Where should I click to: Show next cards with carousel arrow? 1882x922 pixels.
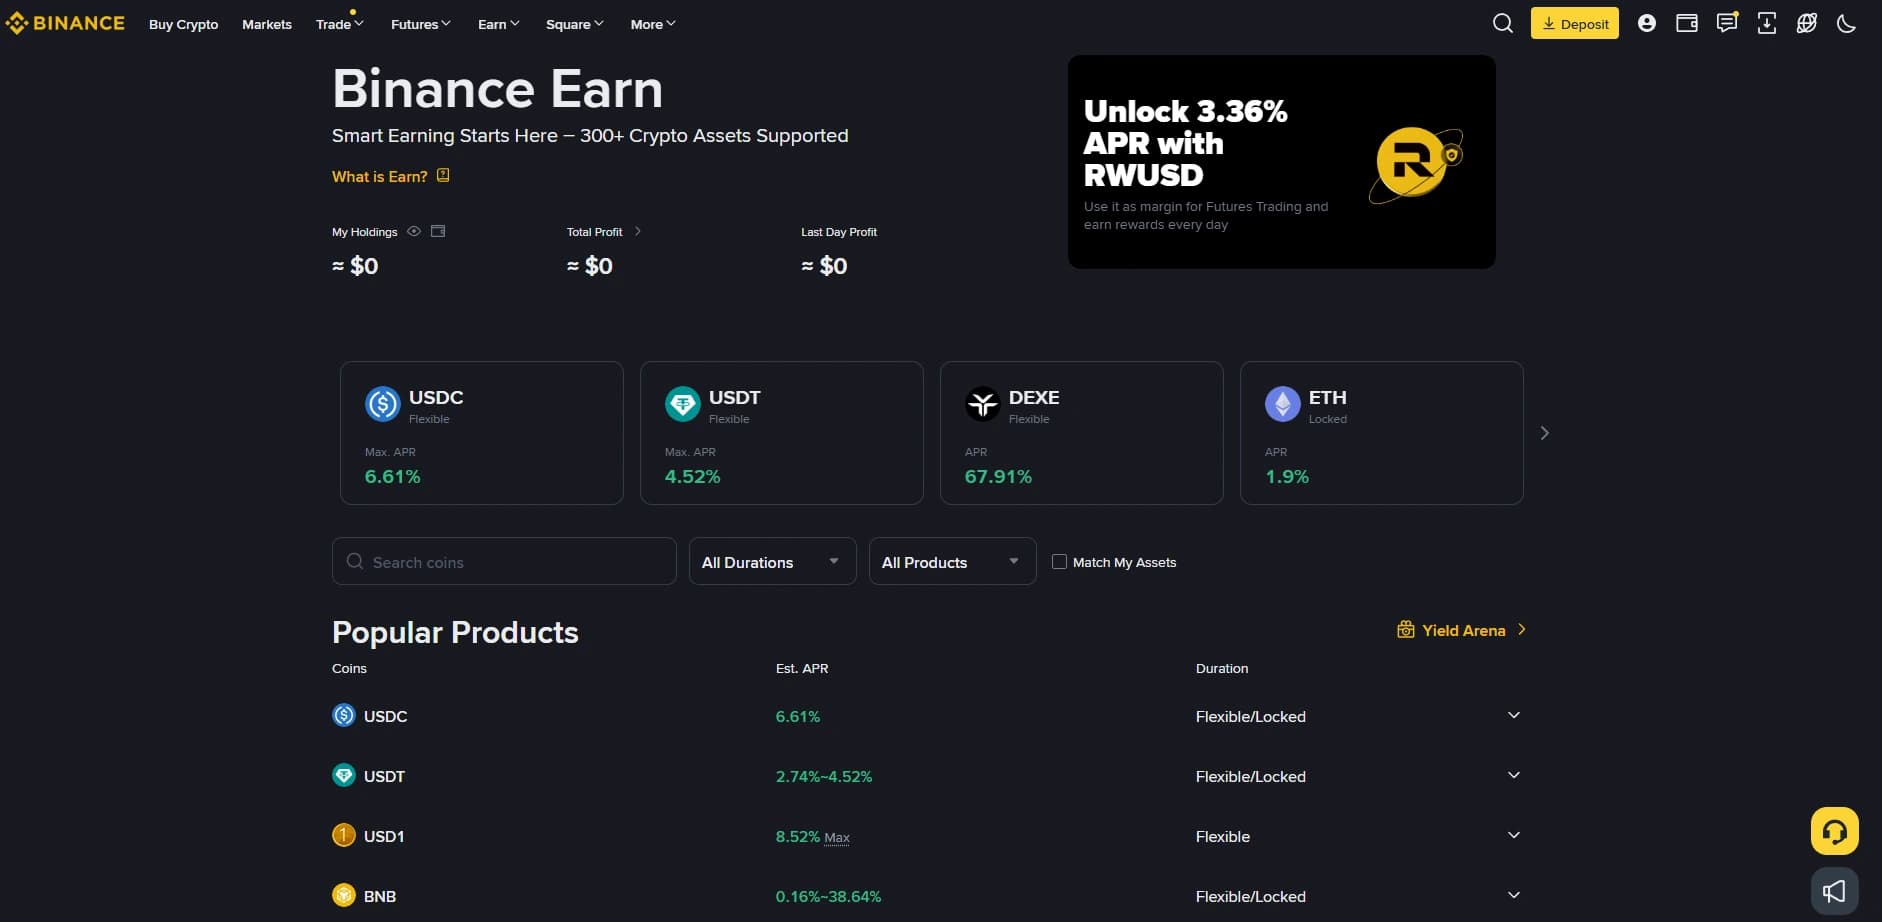pyautogui.click(x=1544, y=433)
